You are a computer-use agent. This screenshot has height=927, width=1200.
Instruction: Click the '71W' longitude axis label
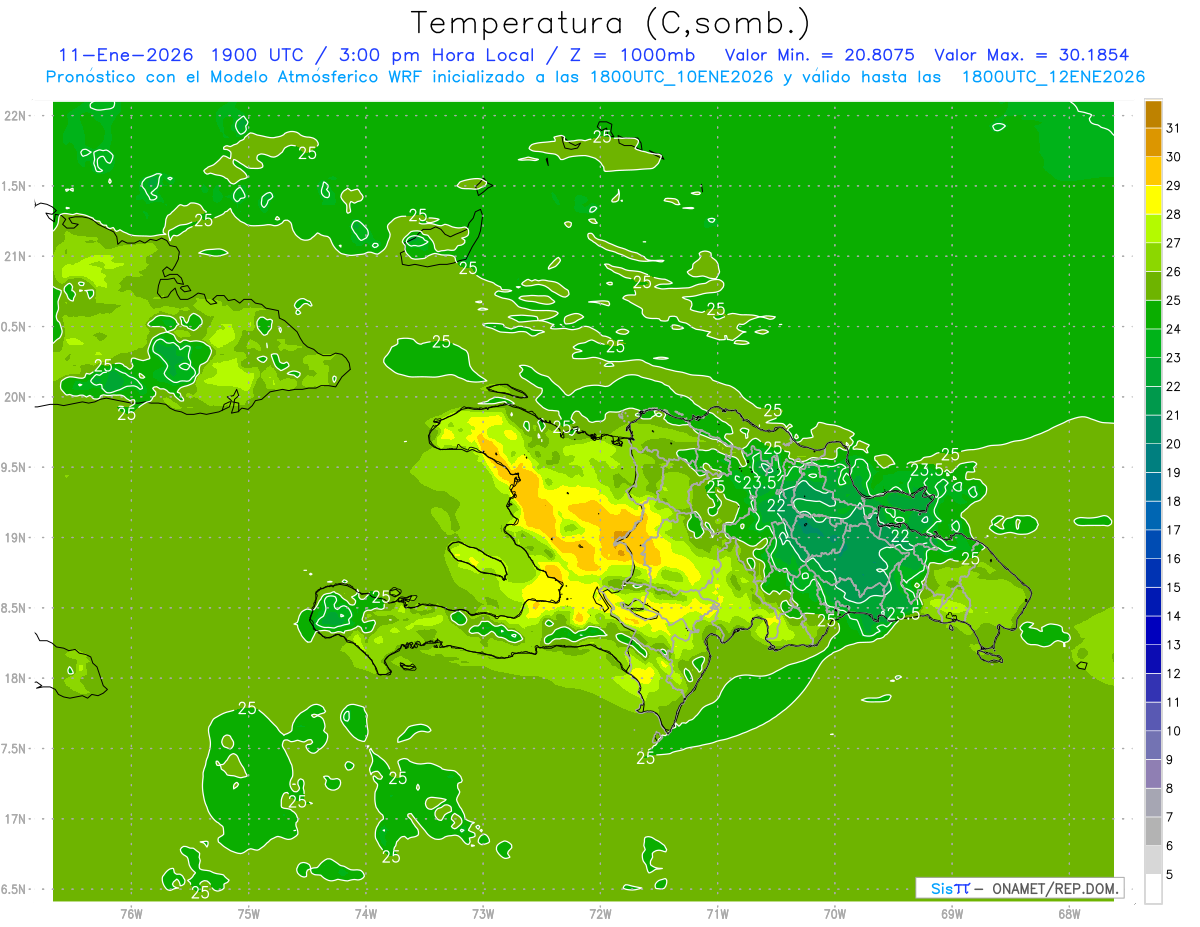(718, 914)
